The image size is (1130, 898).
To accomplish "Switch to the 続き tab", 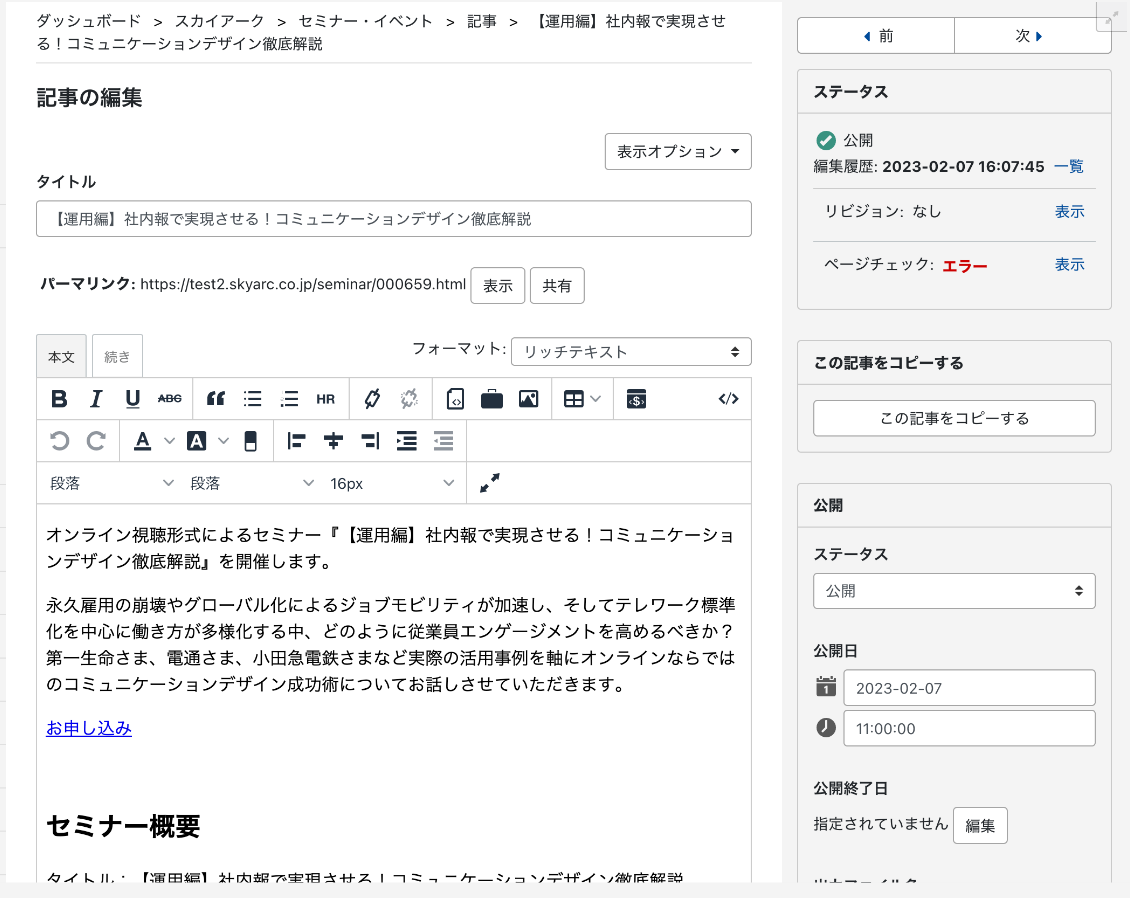I will pos(117,357).
